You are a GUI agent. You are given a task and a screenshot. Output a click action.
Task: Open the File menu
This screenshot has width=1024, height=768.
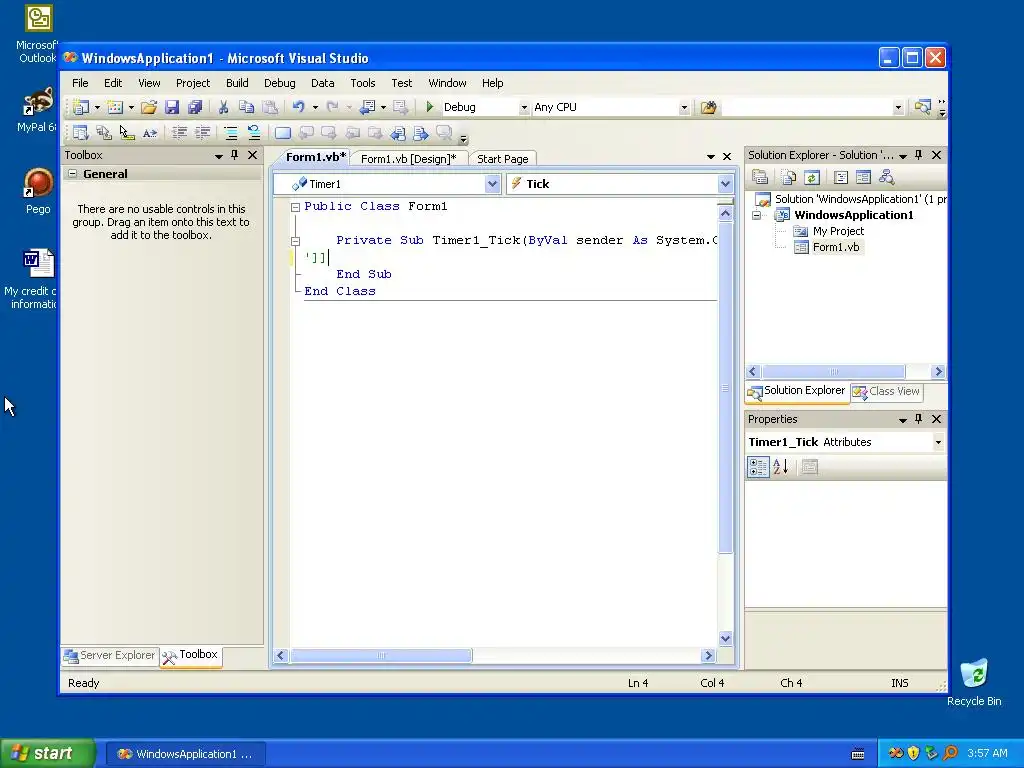80,83
